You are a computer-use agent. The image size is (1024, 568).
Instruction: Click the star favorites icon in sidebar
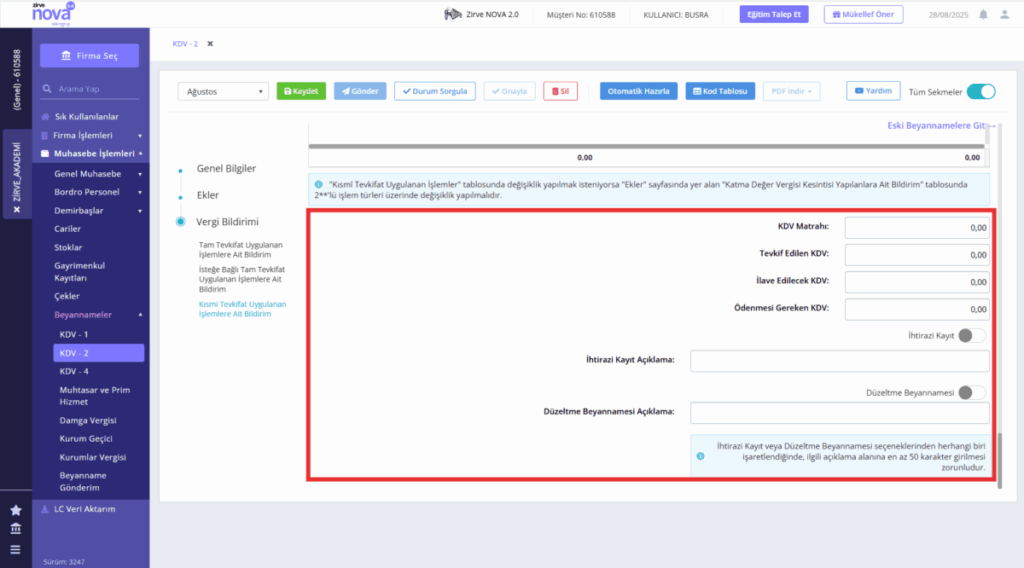16,510
